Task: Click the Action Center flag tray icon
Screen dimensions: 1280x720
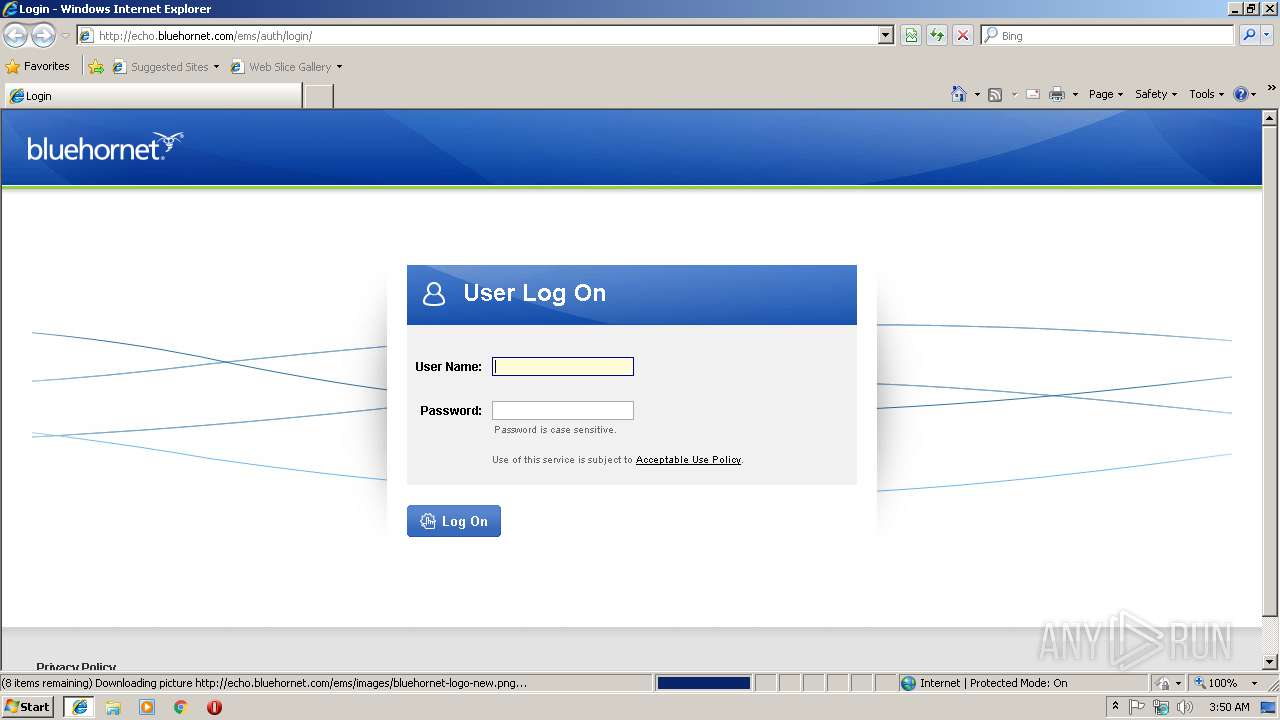Action: click(x=1137, y=707)
